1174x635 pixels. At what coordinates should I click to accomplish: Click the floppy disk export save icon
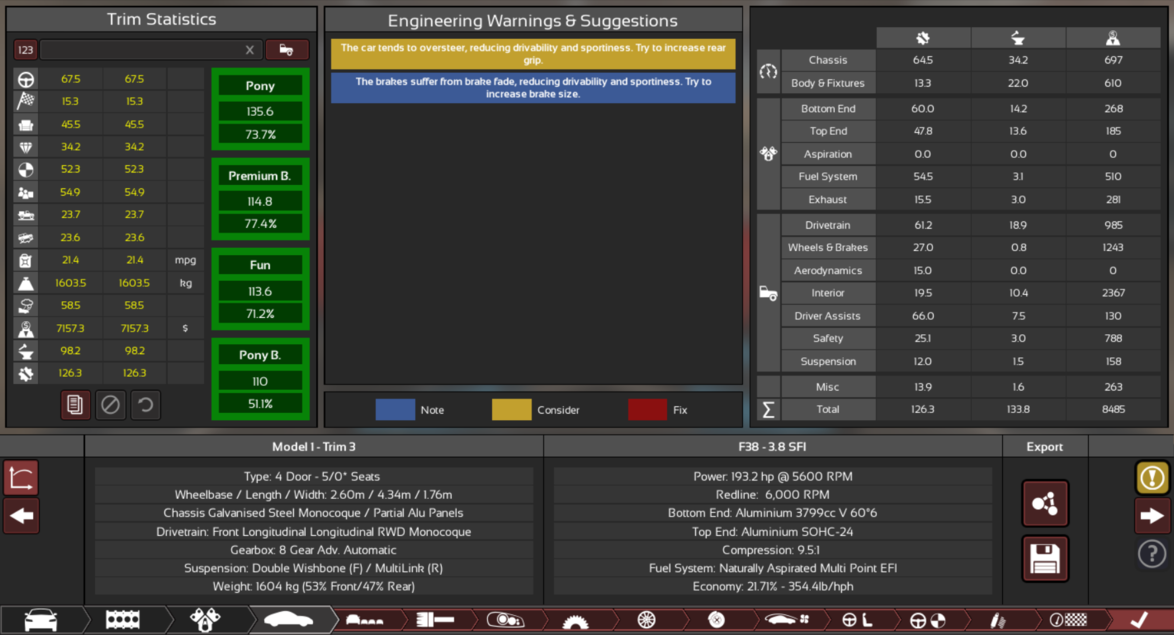point(1045,559)
